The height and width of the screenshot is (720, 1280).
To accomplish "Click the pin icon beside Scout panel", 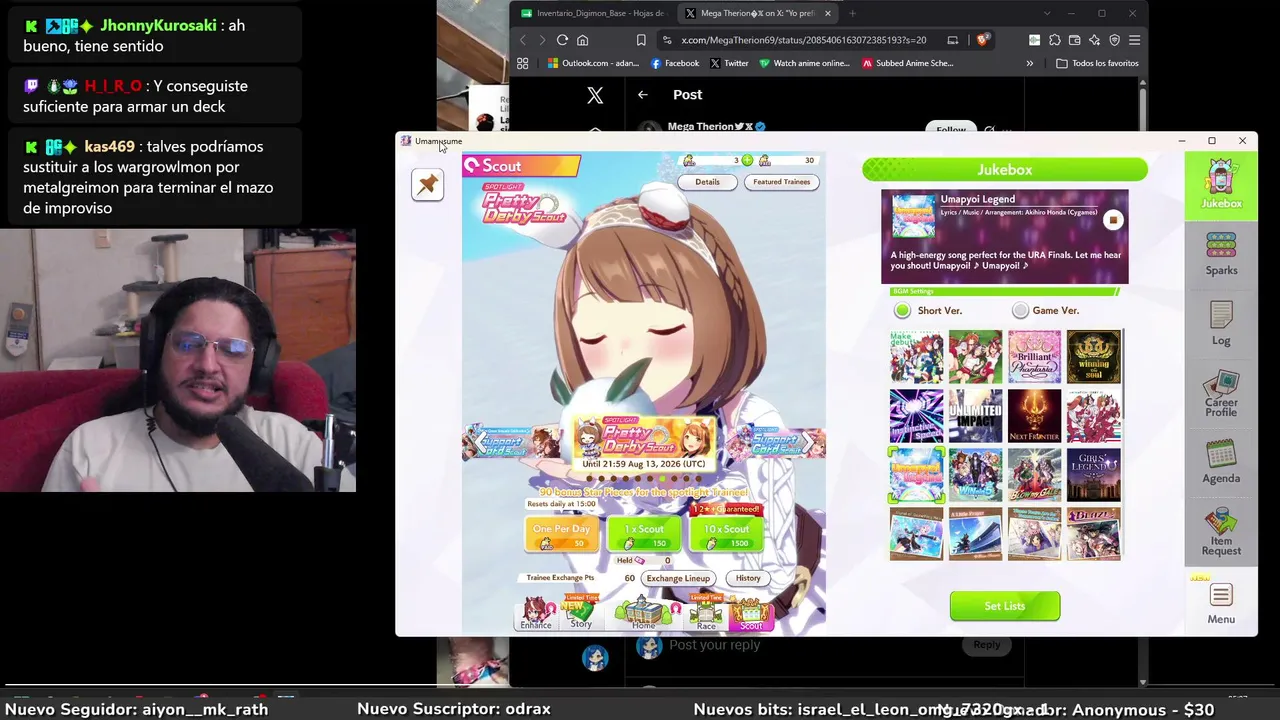I will (x=427, y=184).
